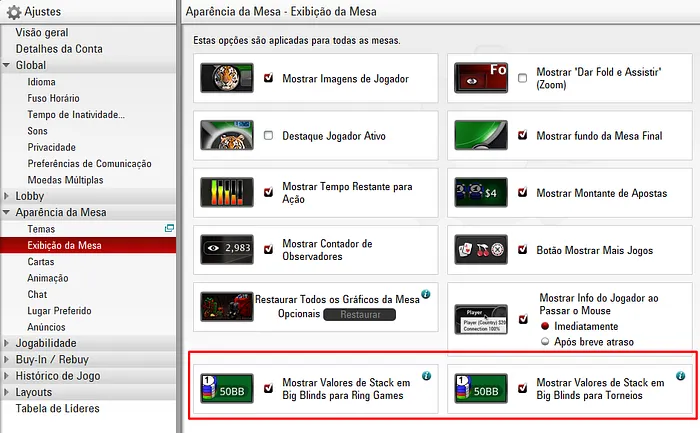Expand the Jogabilidade section arrow

tap(6, 343)
